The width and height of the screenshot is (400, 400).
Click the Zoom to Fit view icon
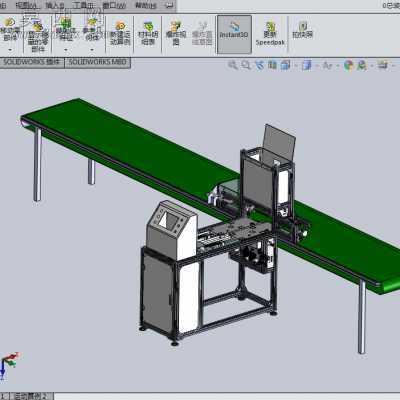tap(233, 65)
